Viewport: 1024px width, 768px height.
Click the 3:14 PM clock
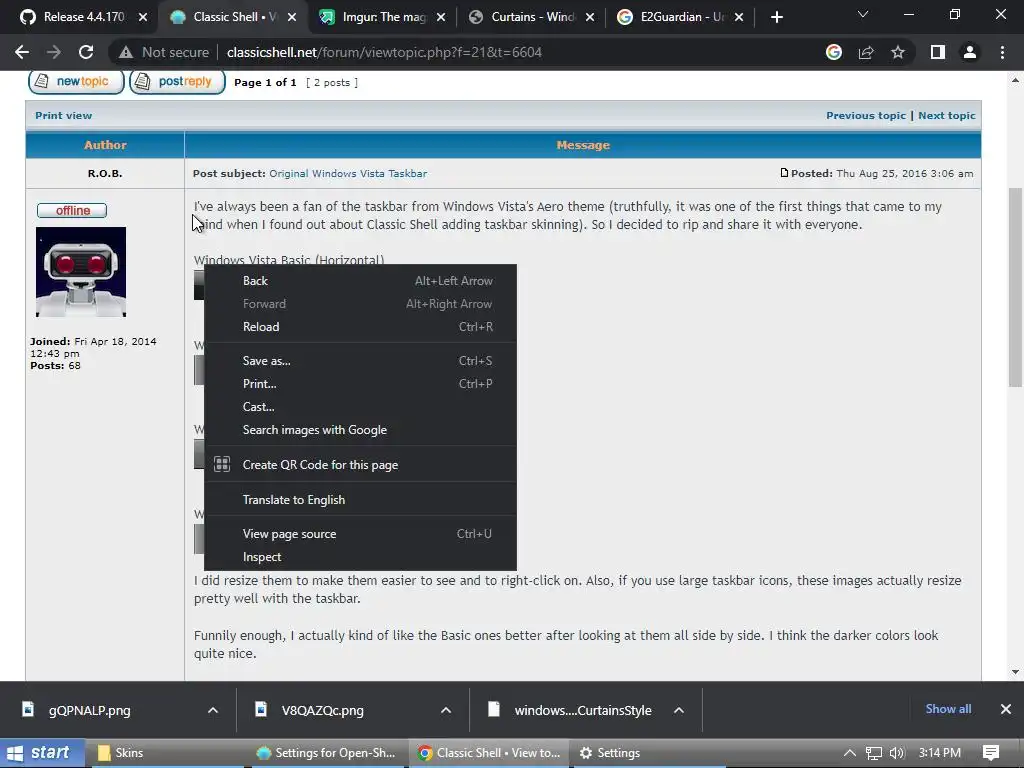(940, 753)
